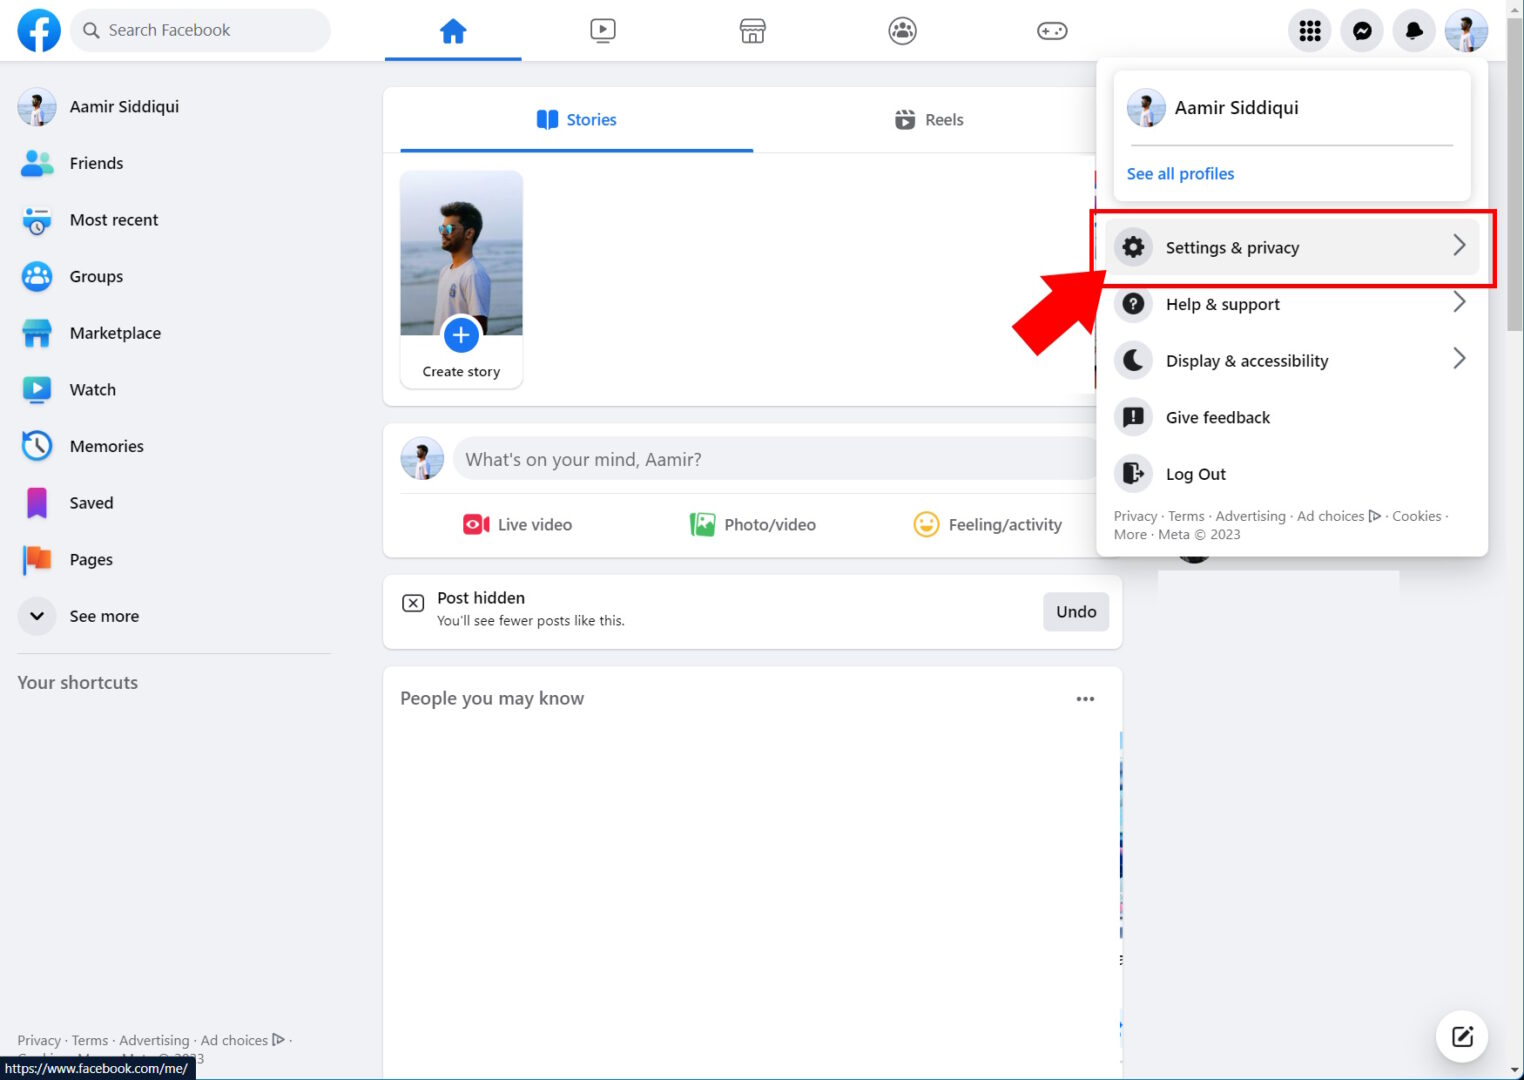This screenshot has height=1080, width=1524.
Task: Add a Feeling/activity to the post
Action: click(988, 524)
